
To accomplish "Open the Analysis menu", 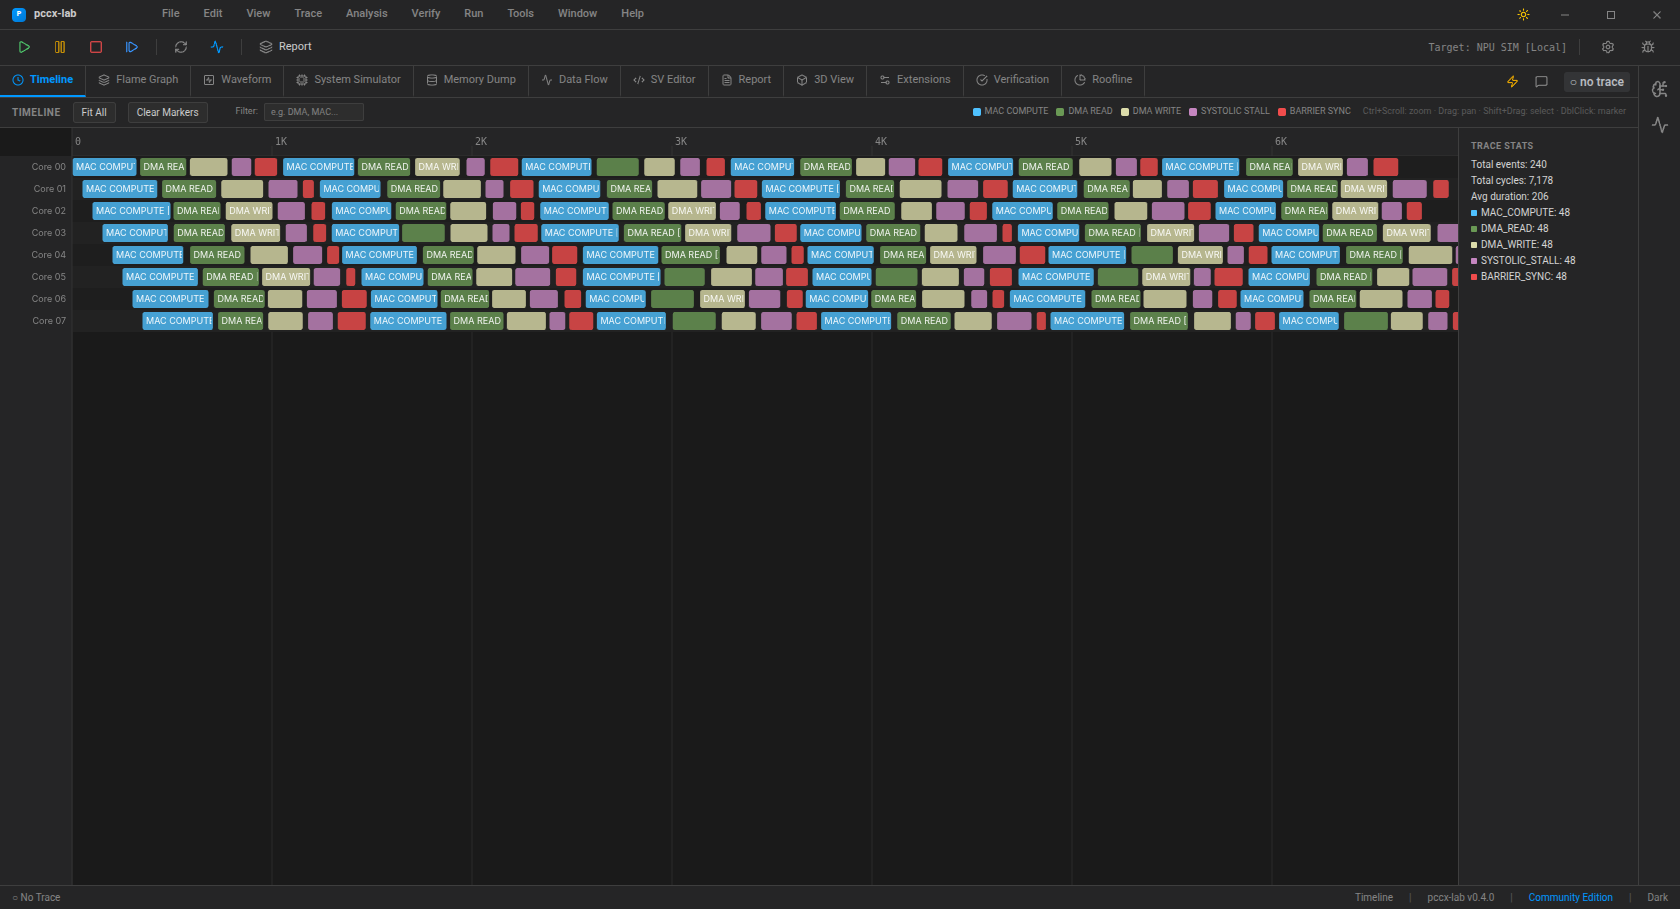I will (x=366, y=14).
